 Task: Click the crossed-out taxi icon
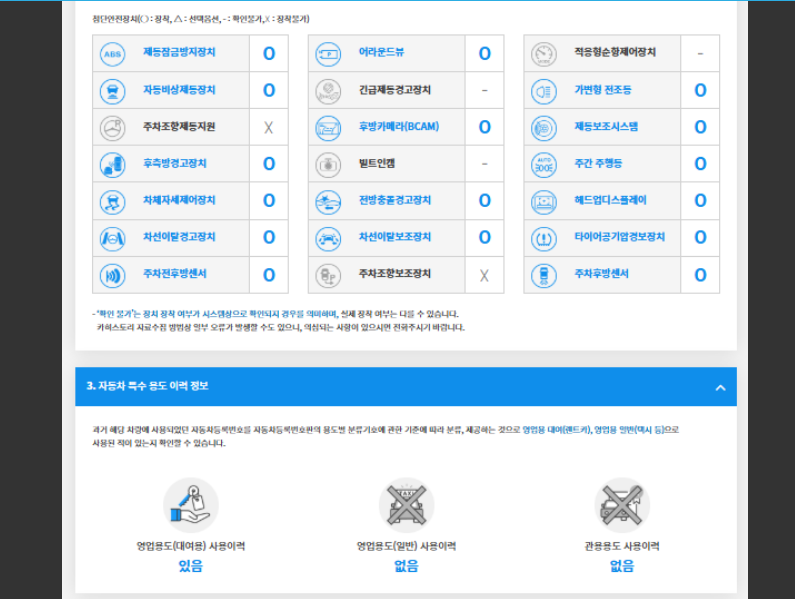(406, 505)
